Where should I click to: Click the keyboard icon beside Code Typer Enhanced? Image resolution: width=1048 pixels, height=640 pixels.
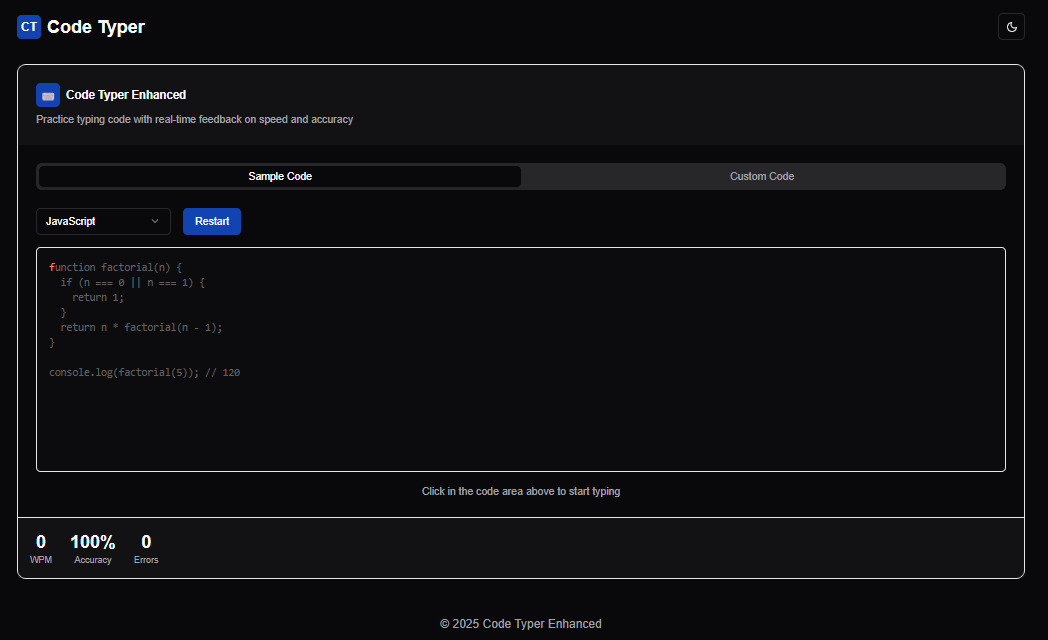tap(48, 94)
